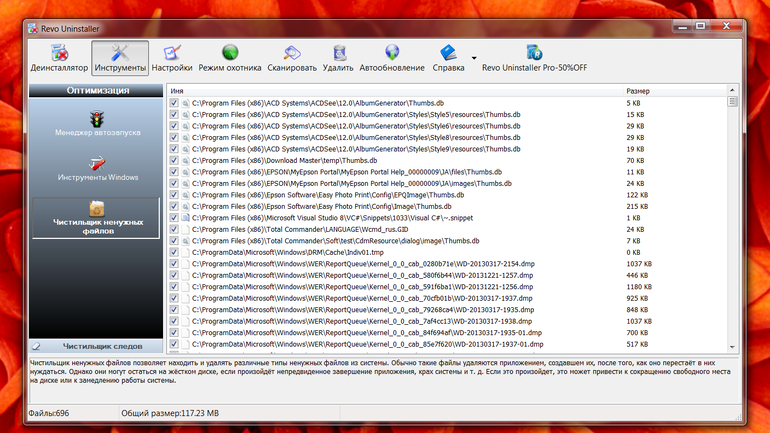Click blank file icon of WD-20131221-1257.dmp
Screen dimensions: 770x433
(185, 275)
